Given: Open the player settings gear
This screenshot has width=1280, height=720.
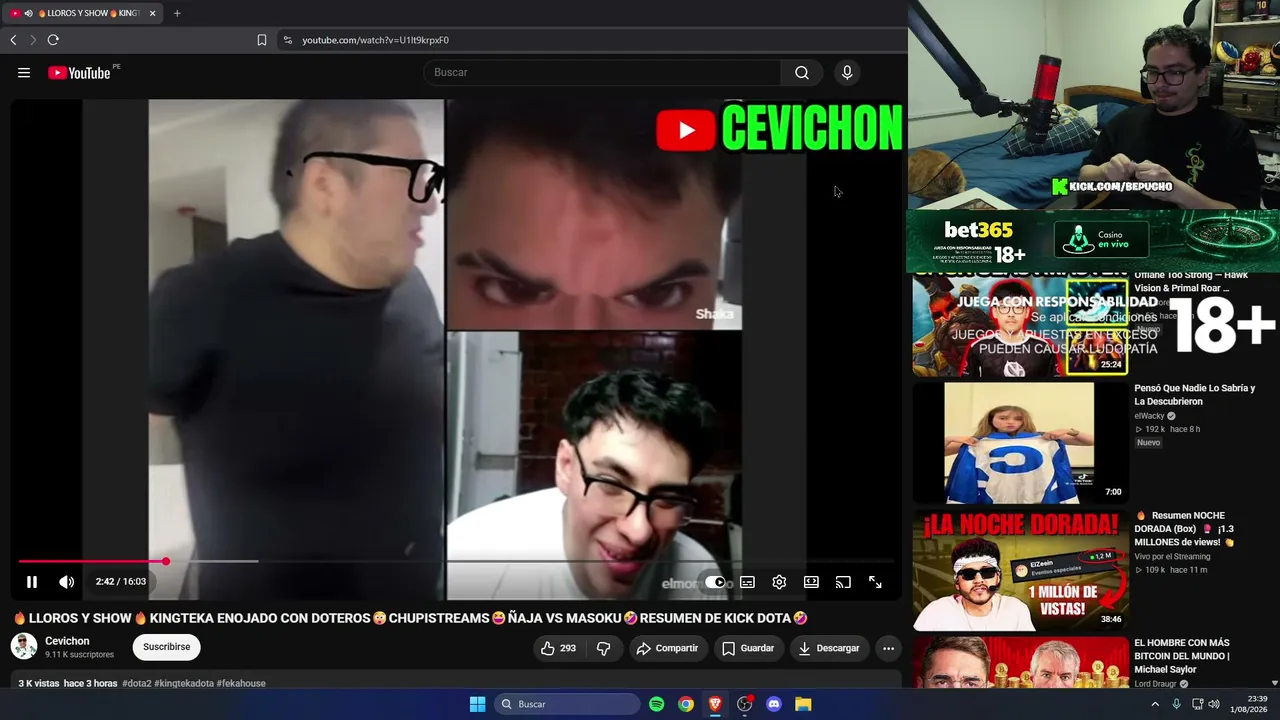Looking at the screenshot, I should (x=779, y=582).
